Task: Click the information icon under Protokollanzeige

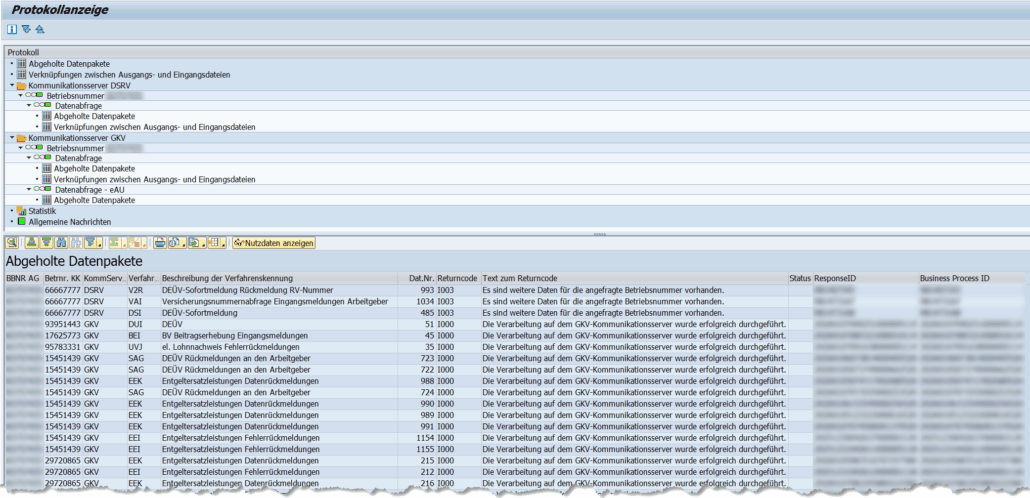Action: [13, 30]
